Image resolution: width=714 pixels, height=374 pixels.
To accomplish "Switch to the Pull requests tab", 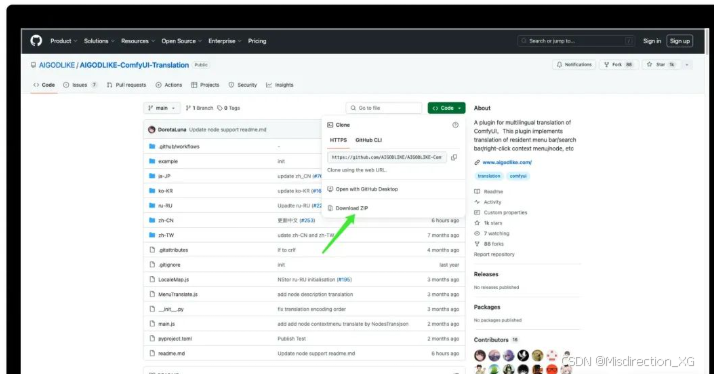I will (x=126, y=85).
